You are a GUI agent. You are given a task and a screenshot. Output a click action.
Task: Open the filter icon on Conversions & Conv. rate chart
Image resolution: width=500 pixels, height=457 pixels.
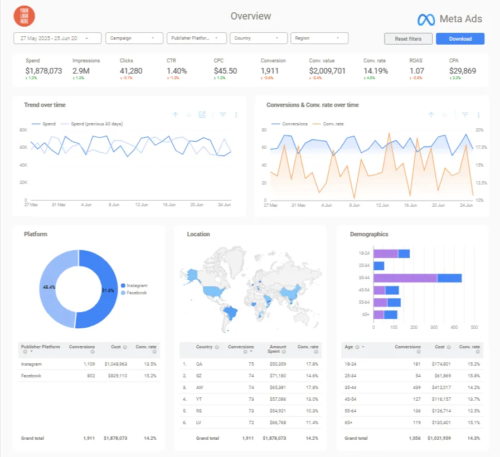point(465,115)
